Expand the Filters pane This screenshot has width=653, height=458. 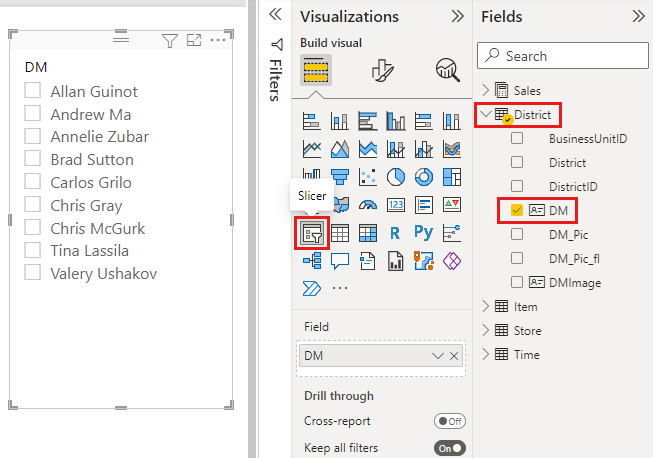pyautogui.click(x=275, y=15)
